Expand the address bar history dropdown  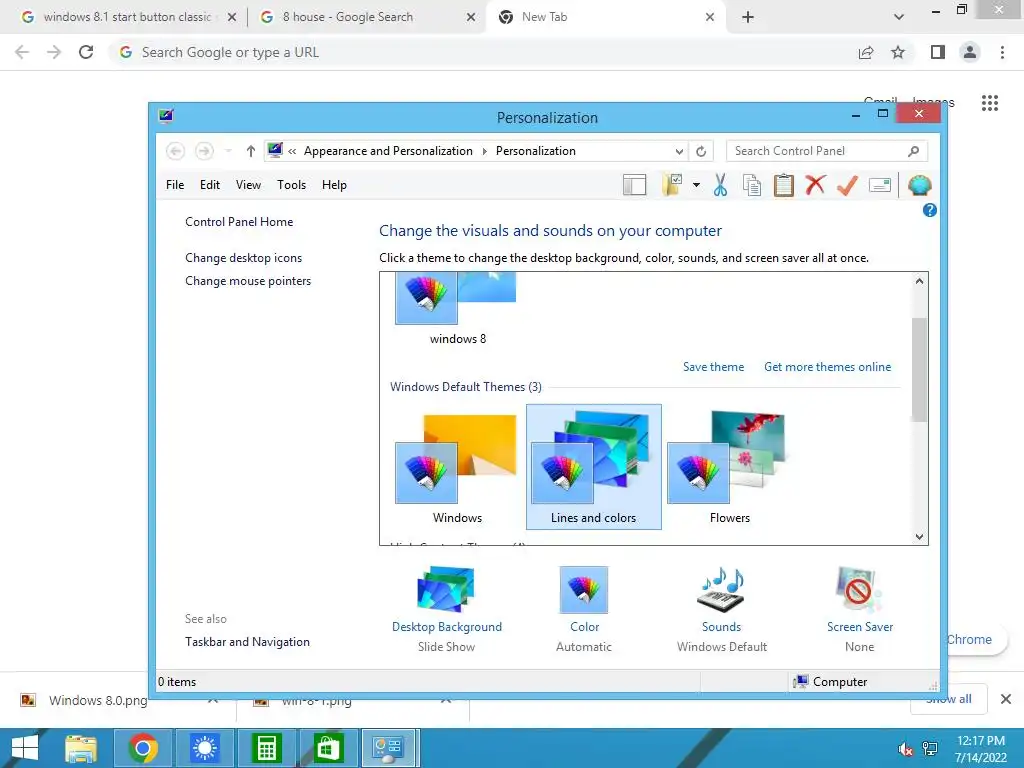pyautogui.click(x=679, y=152)
